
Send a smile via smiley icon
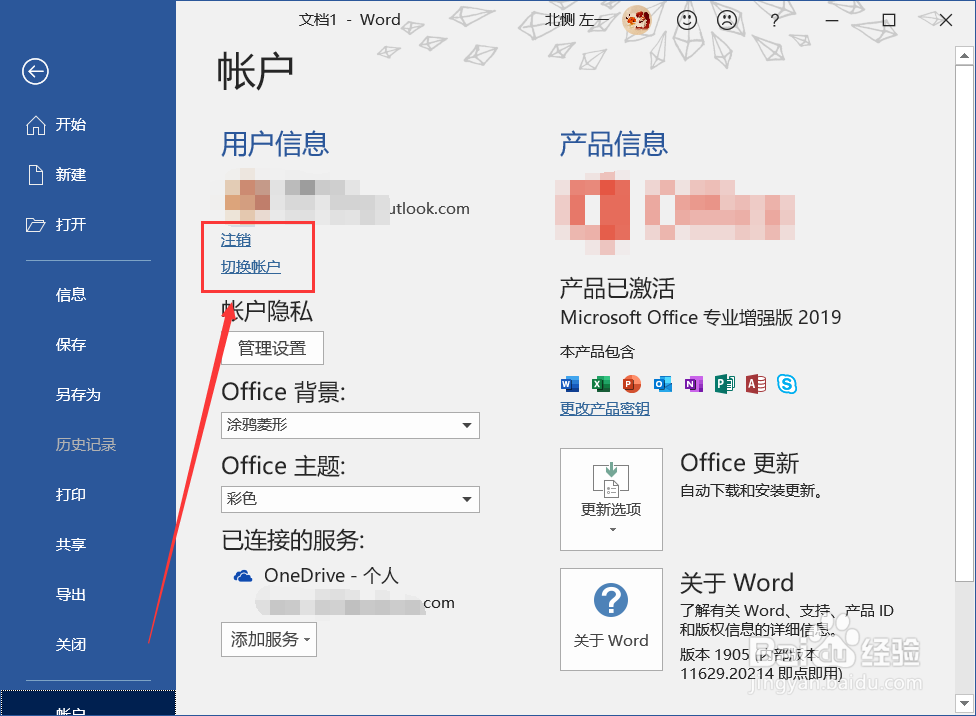687,20
